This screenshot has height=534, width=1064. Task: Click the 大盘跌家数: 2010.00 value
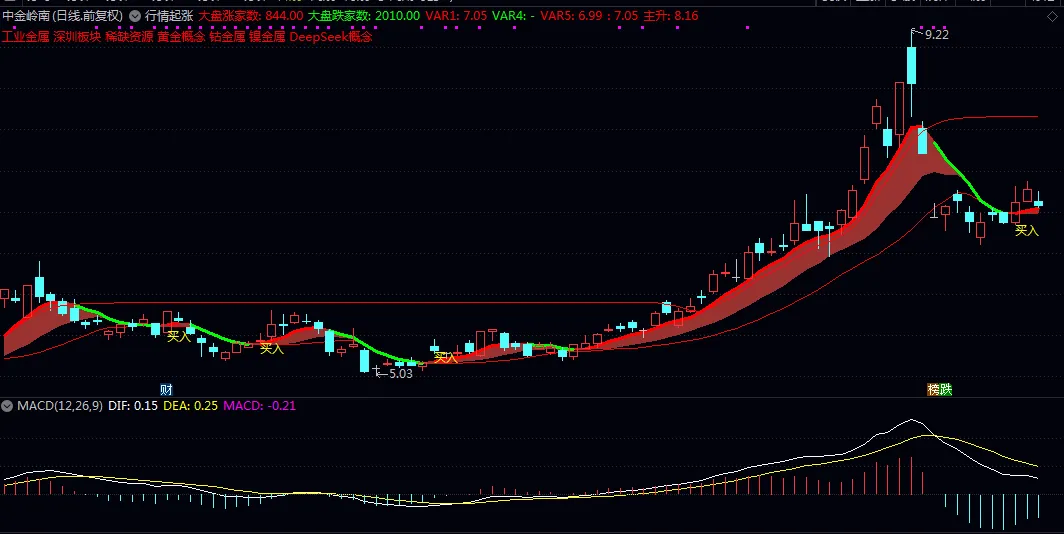pos(364,16)
